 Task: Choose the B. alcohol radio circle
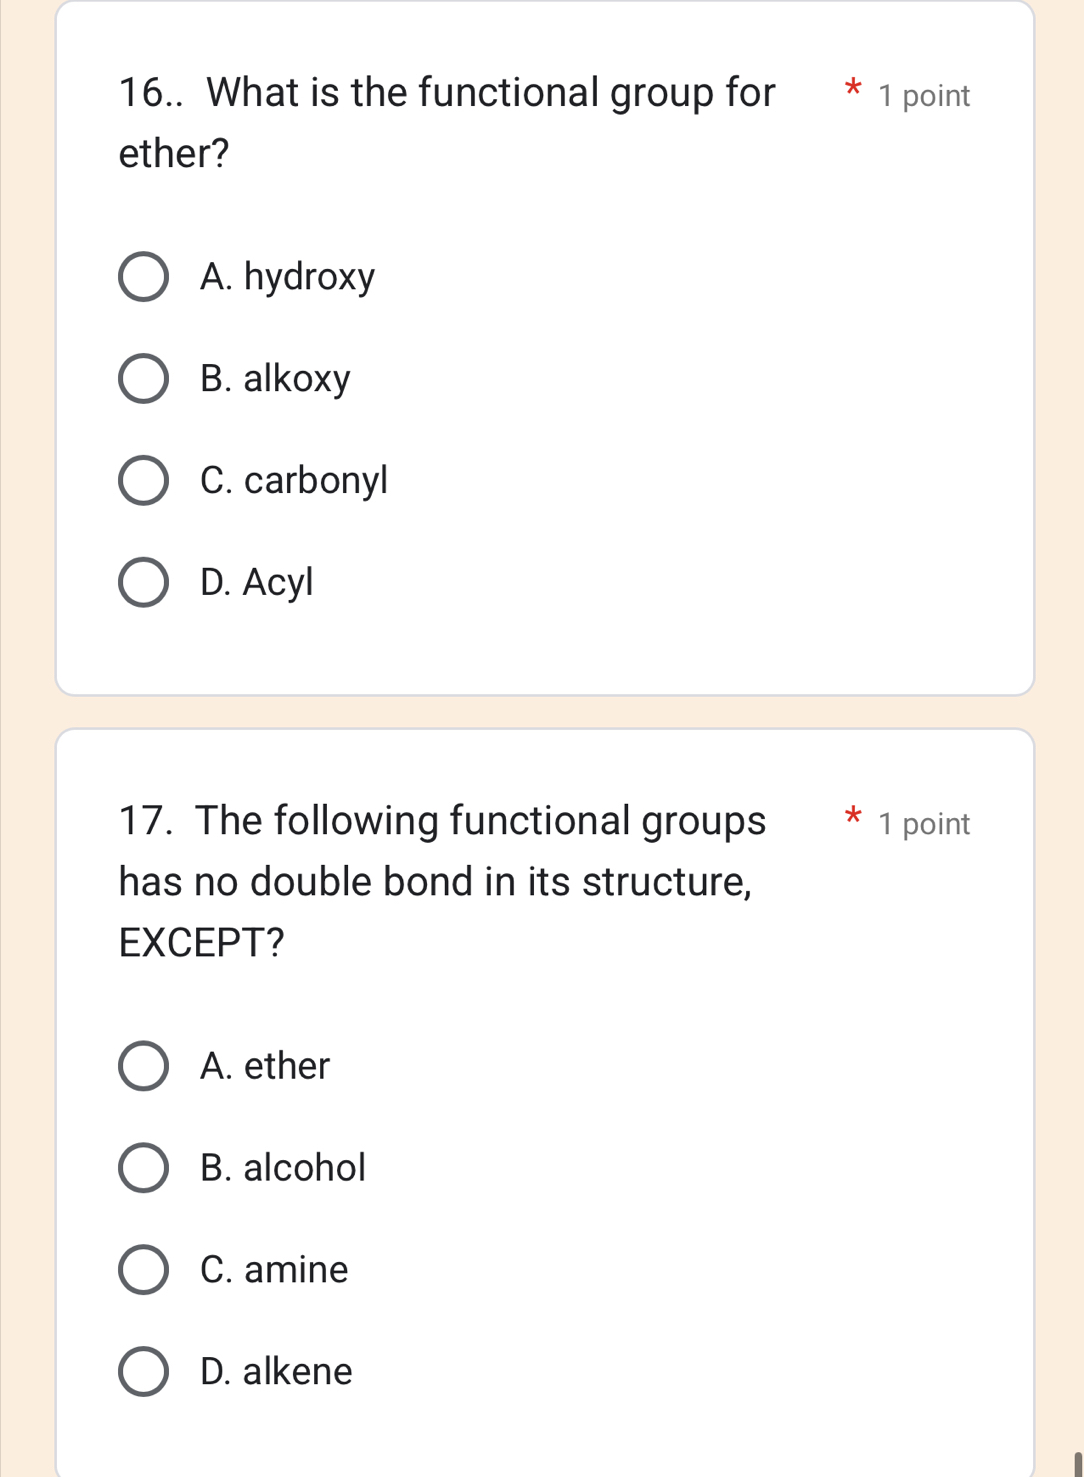tap(143, 1168)
